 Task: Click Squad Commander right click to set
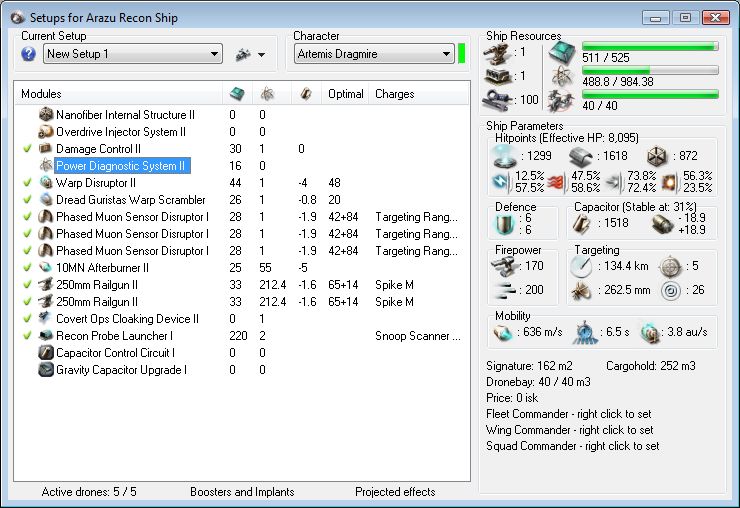coord(572,446)
